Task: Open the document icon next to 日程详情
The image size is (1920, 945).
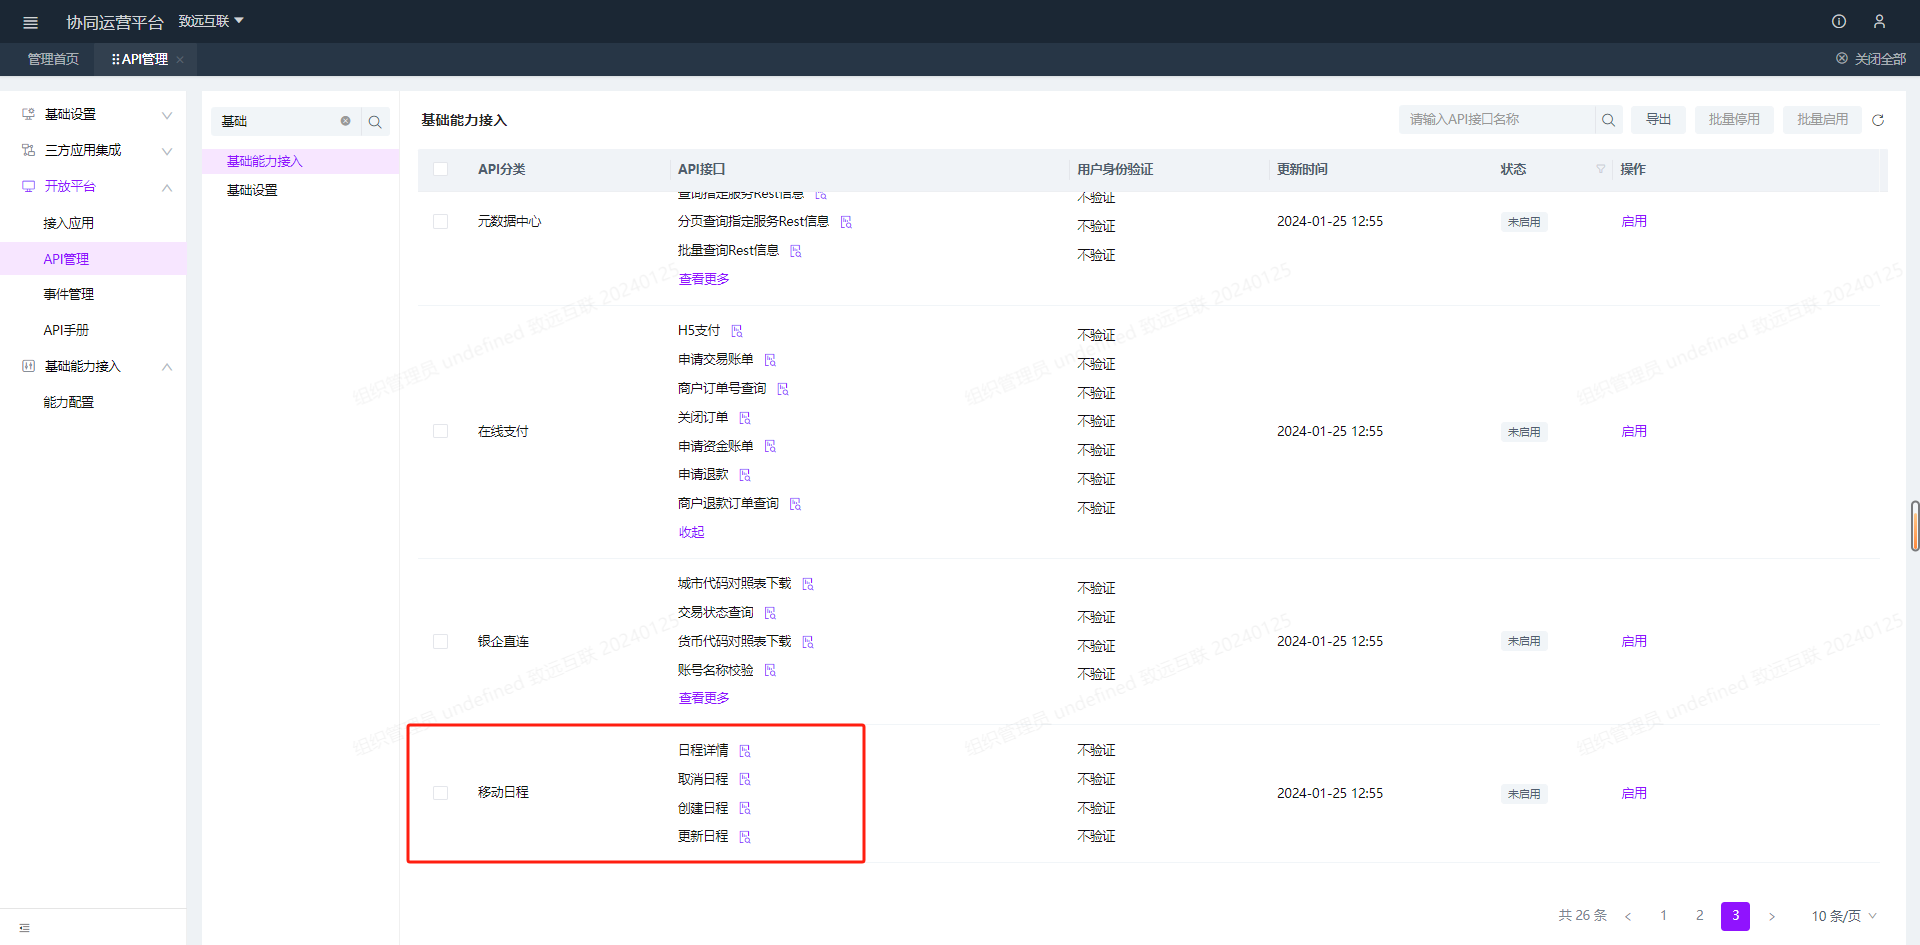Action: (x=745, y=751)
